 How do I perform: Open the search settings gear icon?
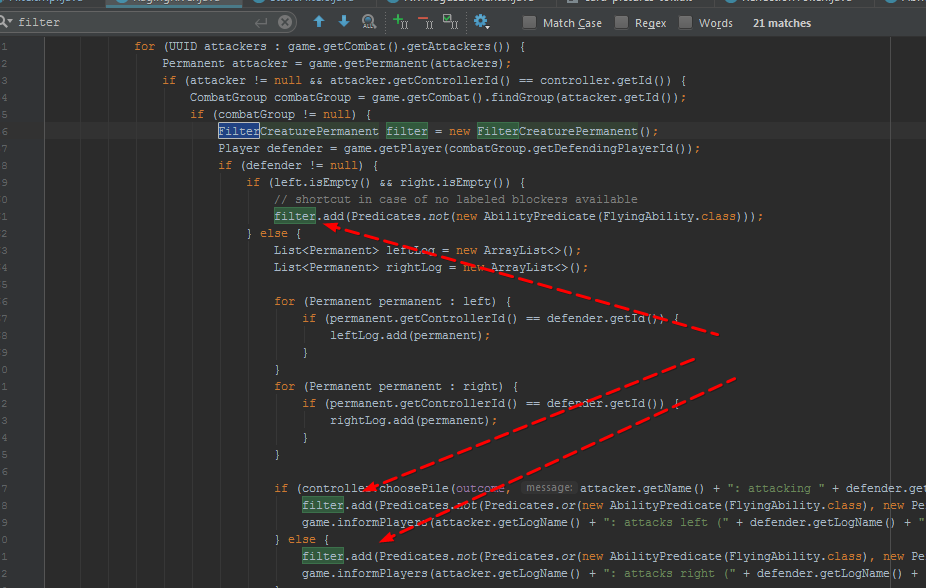click(479, 20)
